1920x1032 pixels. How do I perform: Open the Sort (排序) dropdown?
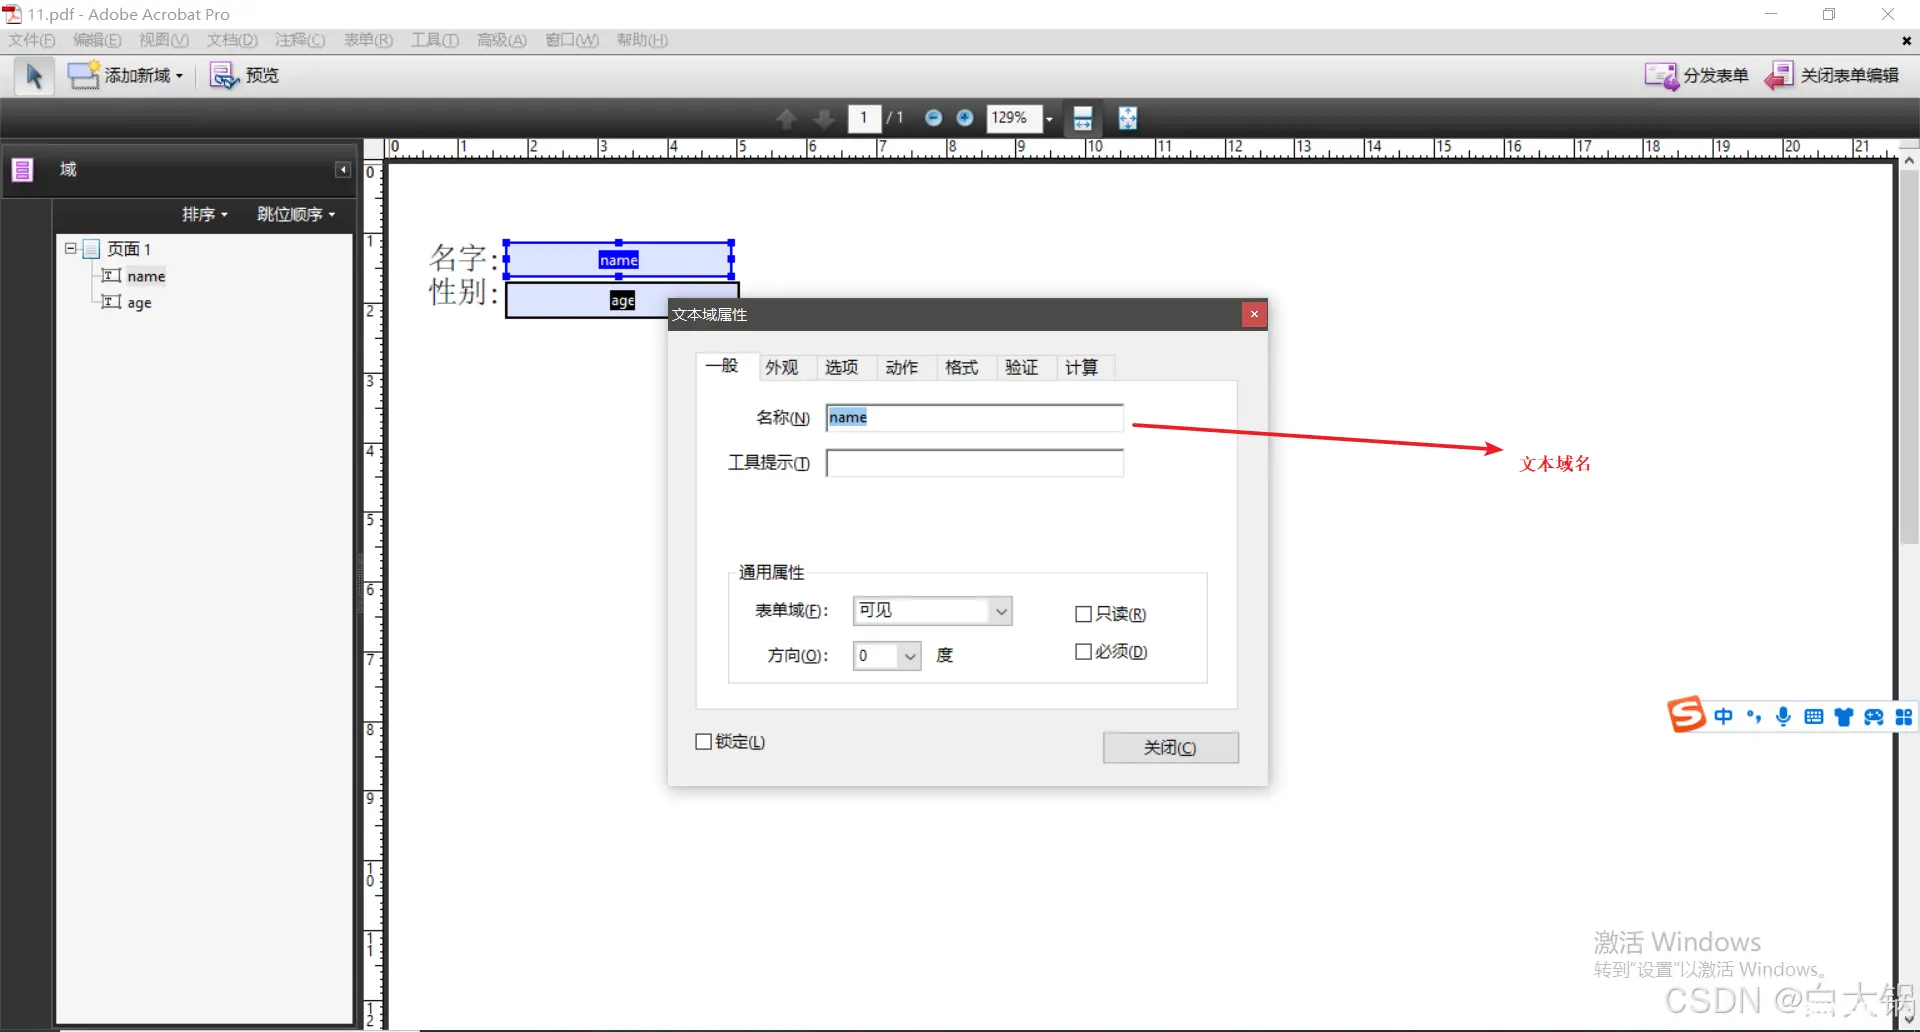205,214
